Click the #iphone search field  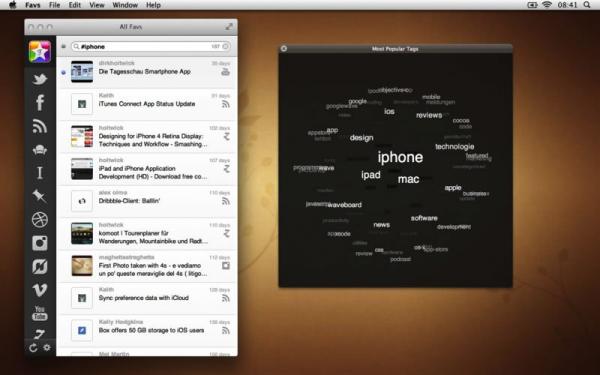tap(151, 46)
